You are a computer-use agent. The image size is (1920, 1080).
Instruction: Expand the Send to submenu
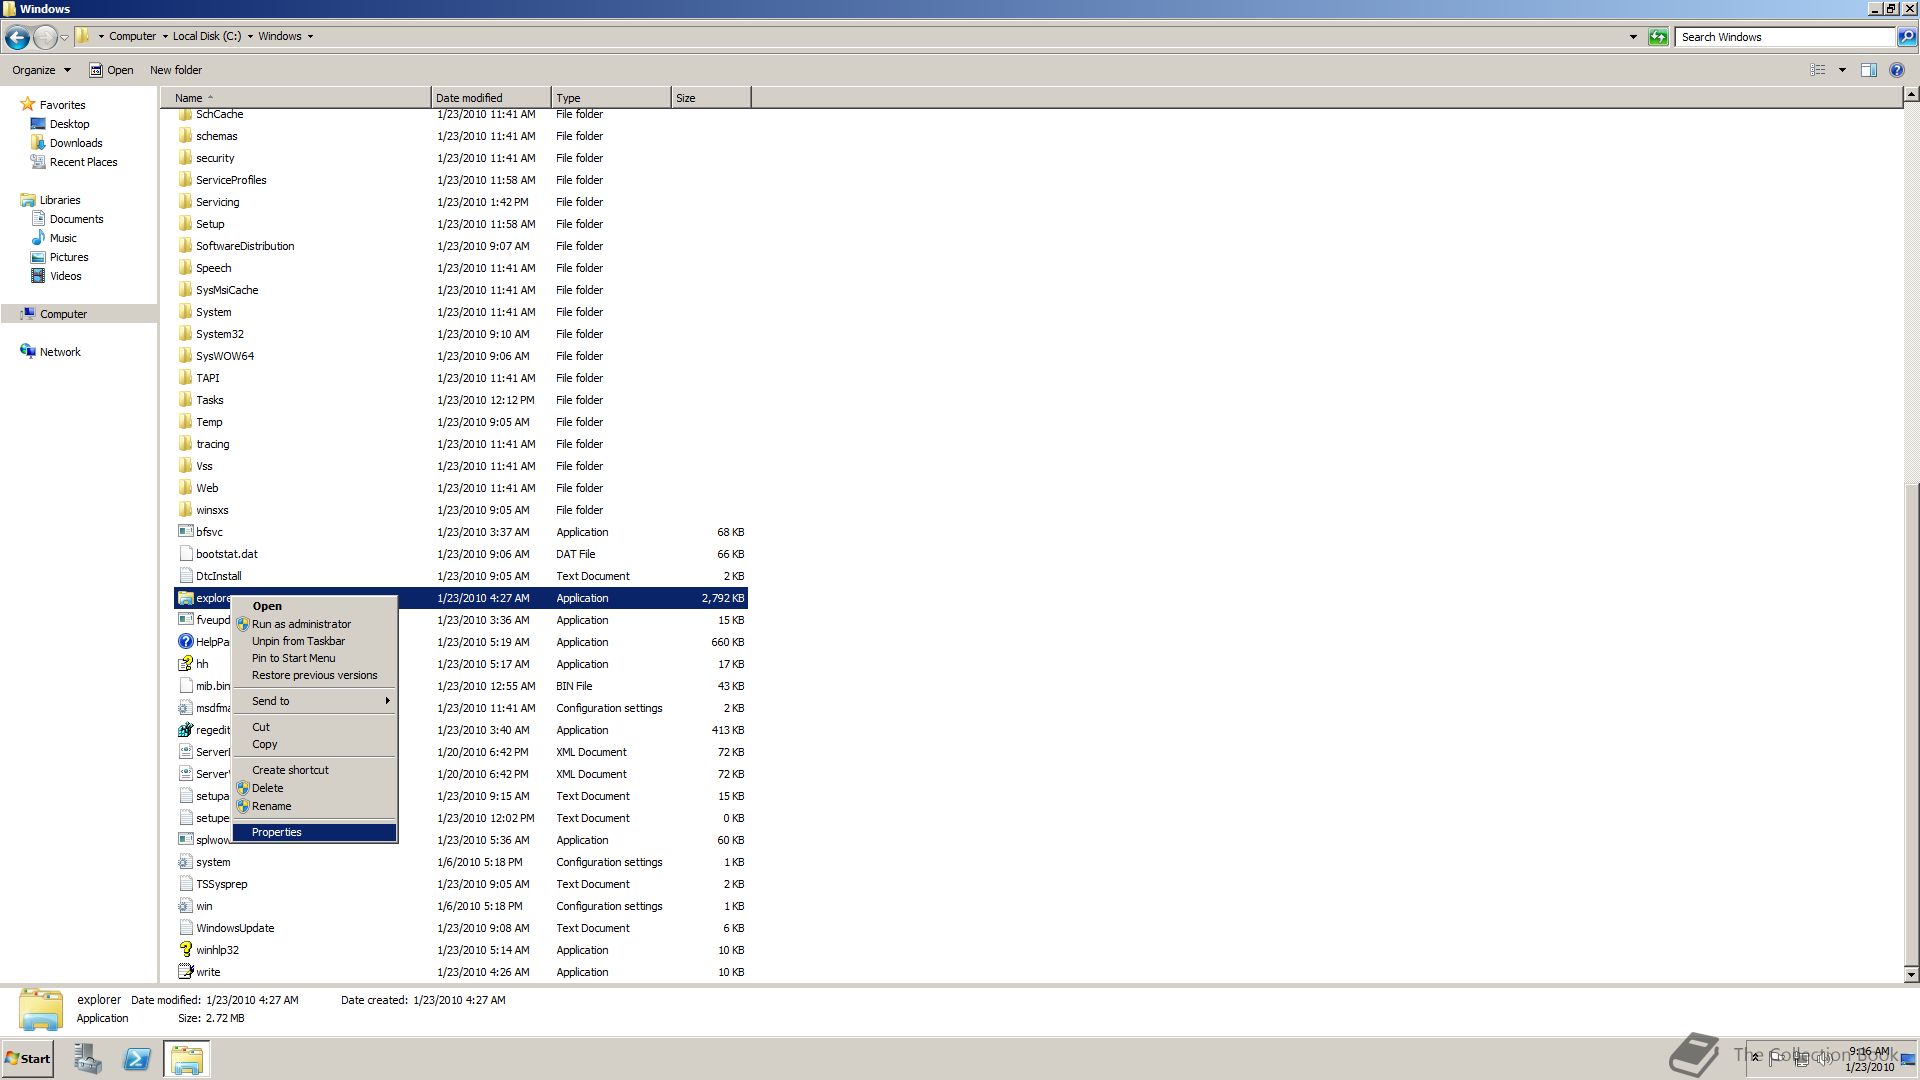[x=314, y=701]
